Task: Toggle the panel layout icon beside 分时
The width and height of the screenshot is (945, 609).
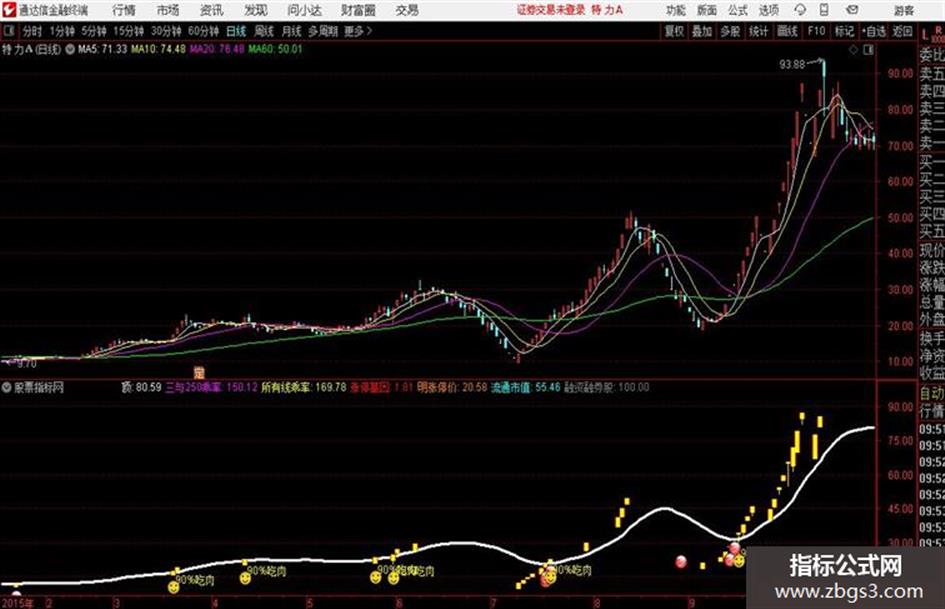Action: point(8,30)
